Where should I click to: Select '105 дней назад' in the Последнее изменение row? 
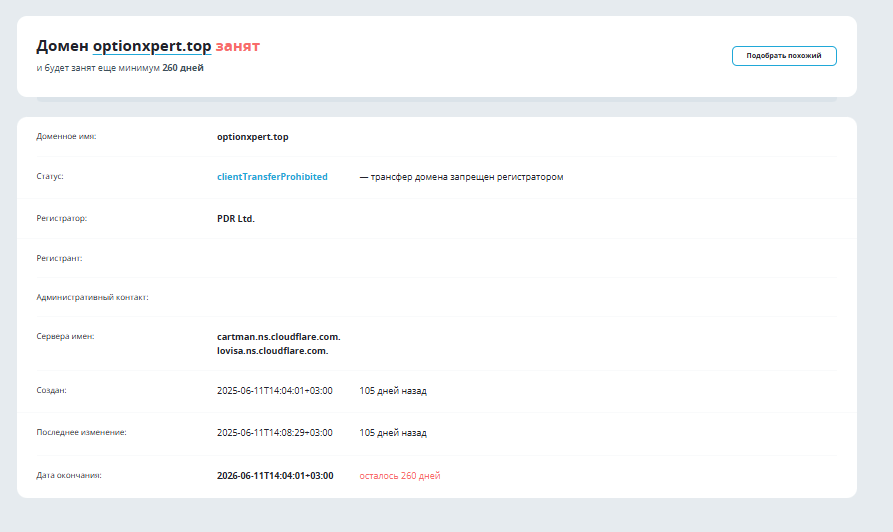(x=393, y=433)
